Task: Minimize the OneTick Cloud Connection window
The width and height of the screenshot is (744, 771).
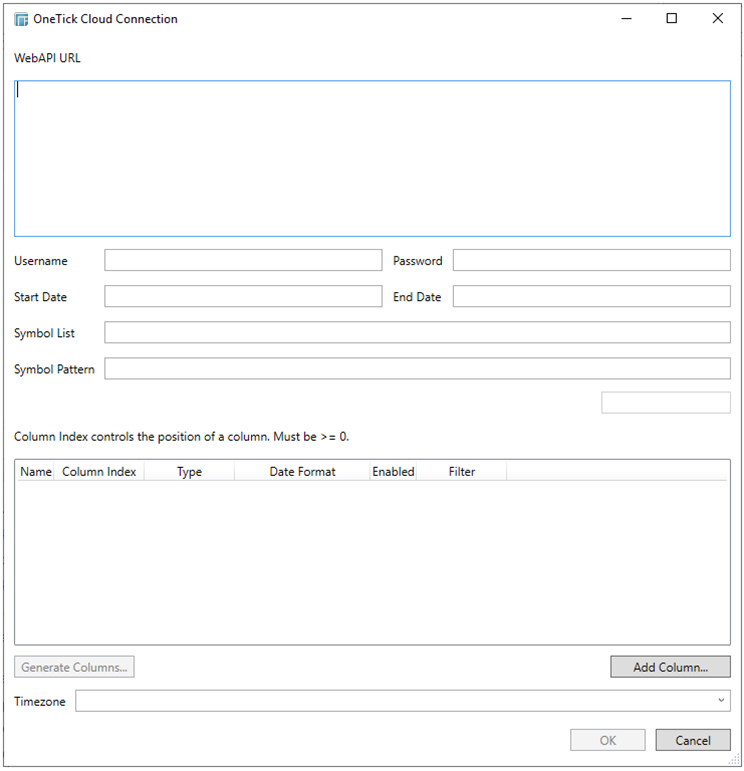Action: tap(626, 19)
